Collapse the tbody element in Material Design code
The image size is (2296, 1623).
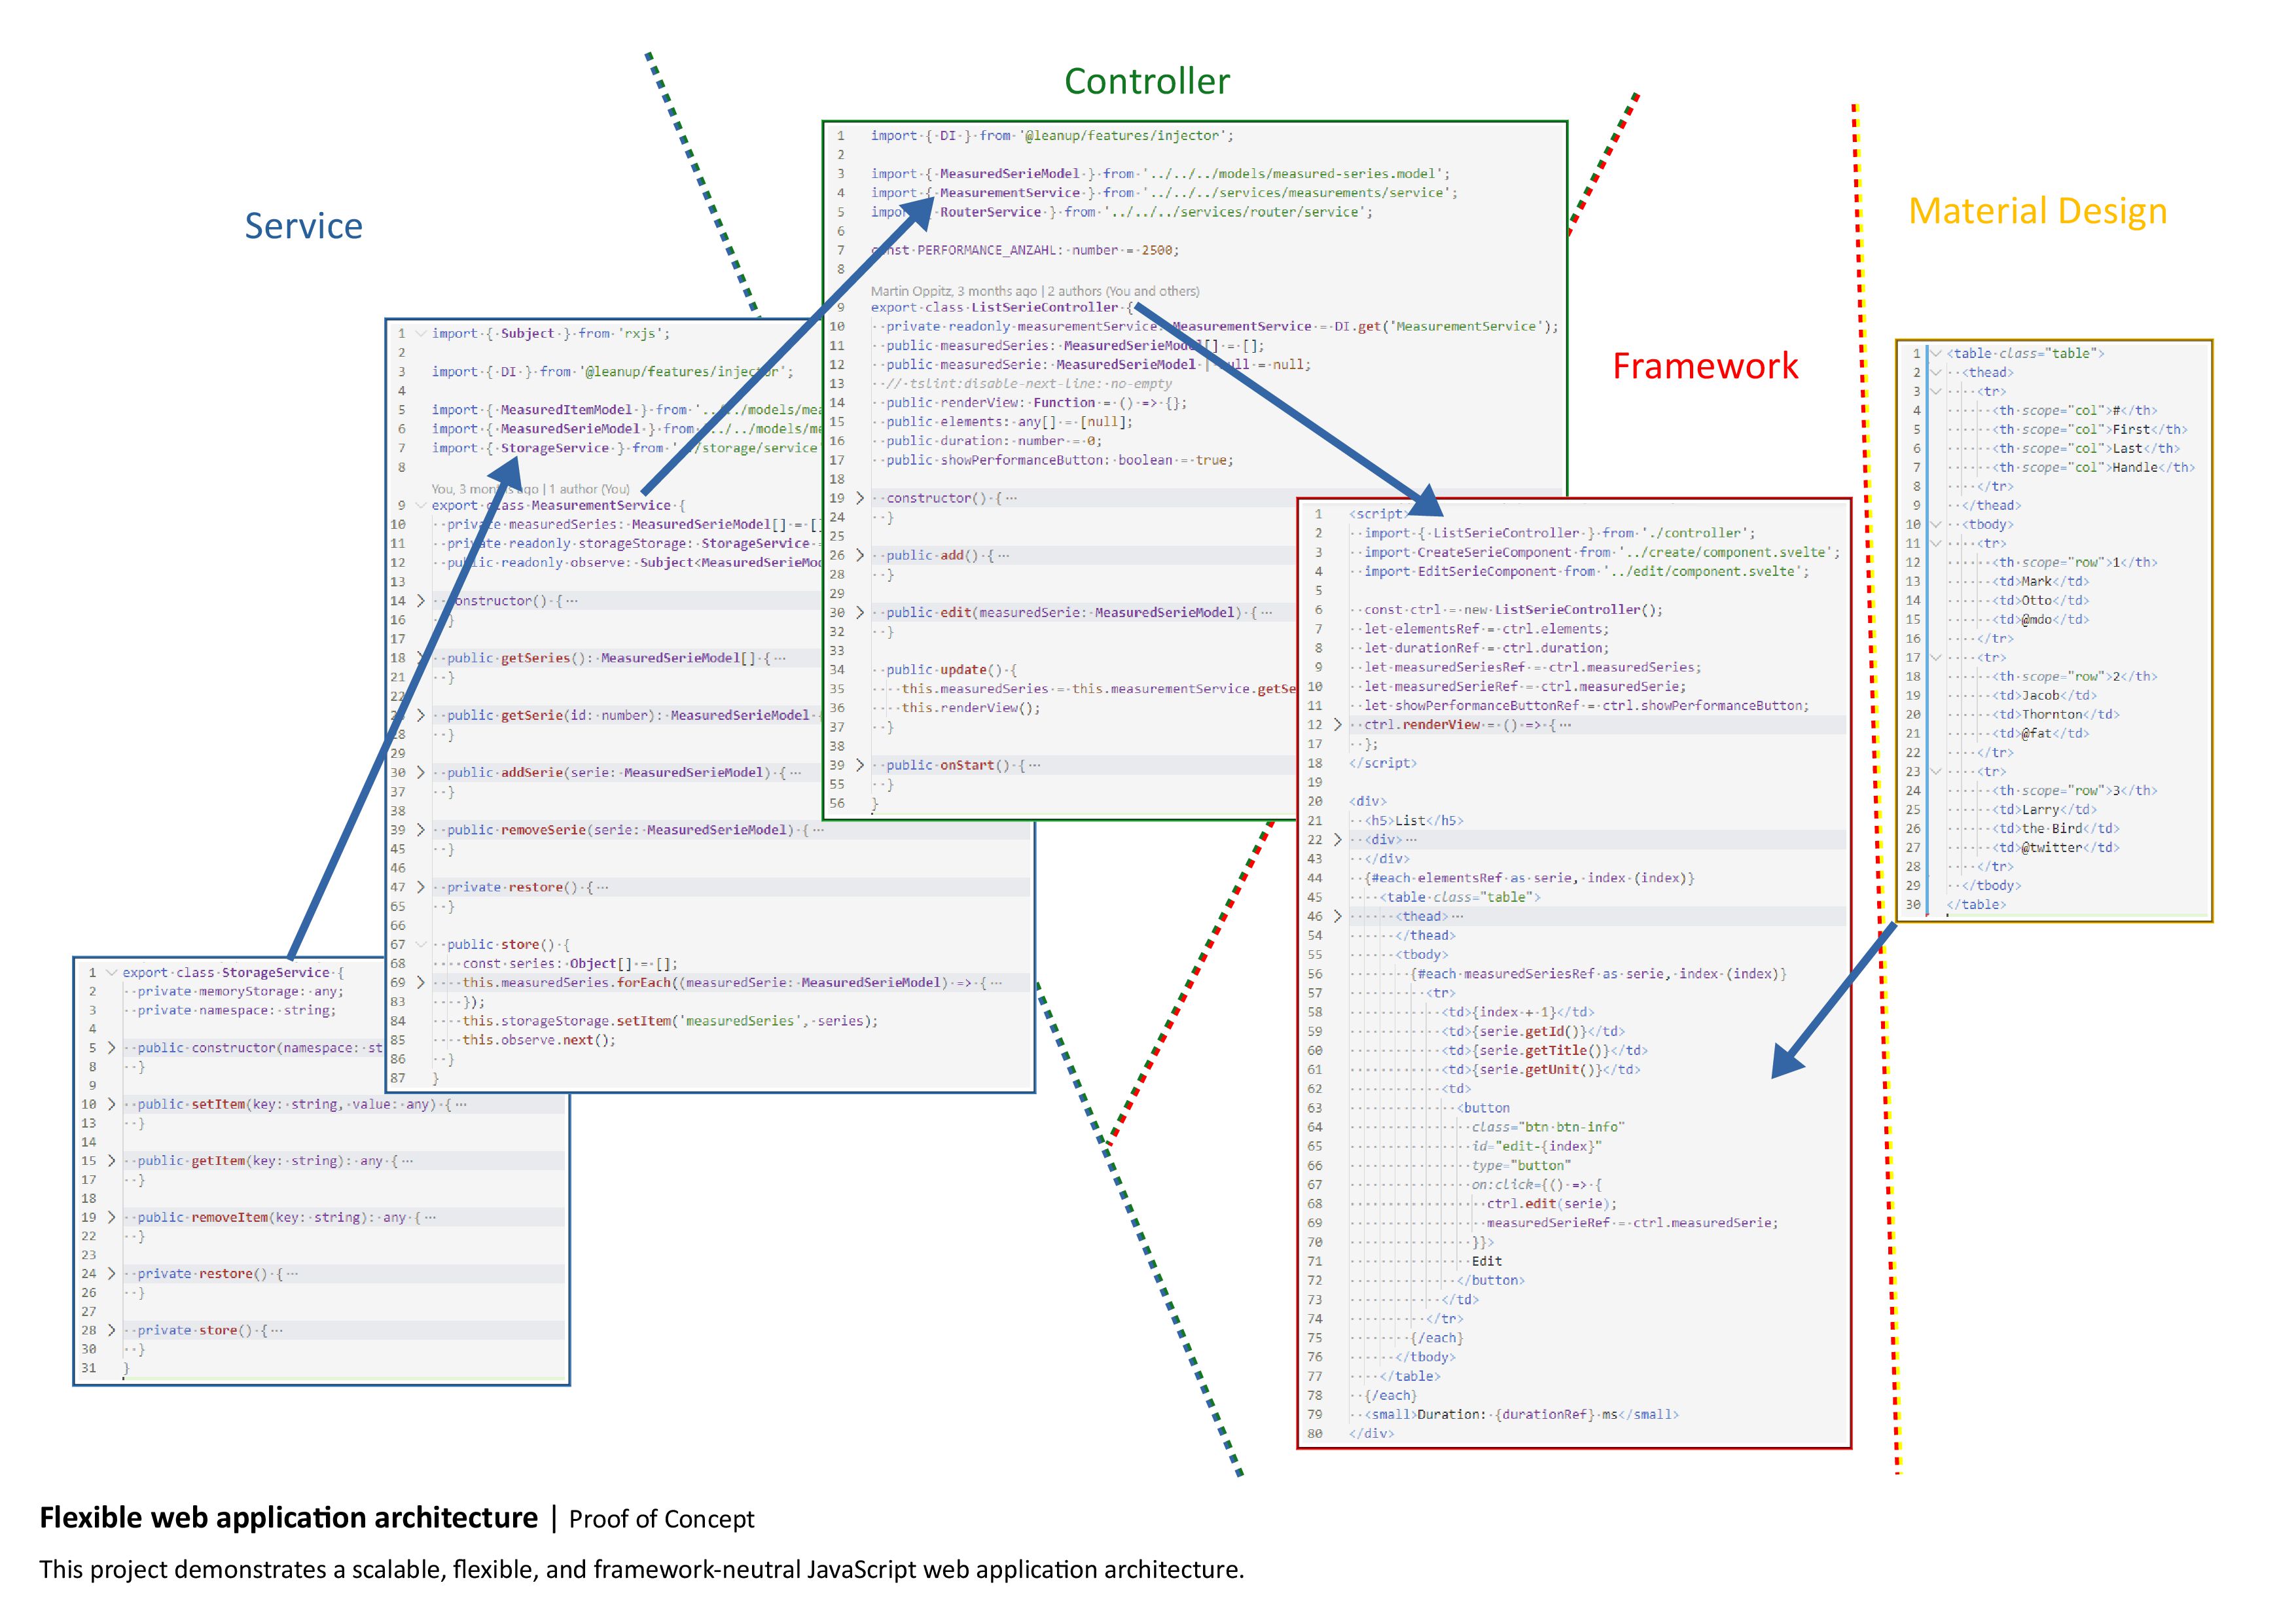pyautogui.click(x=1937, y=524)
